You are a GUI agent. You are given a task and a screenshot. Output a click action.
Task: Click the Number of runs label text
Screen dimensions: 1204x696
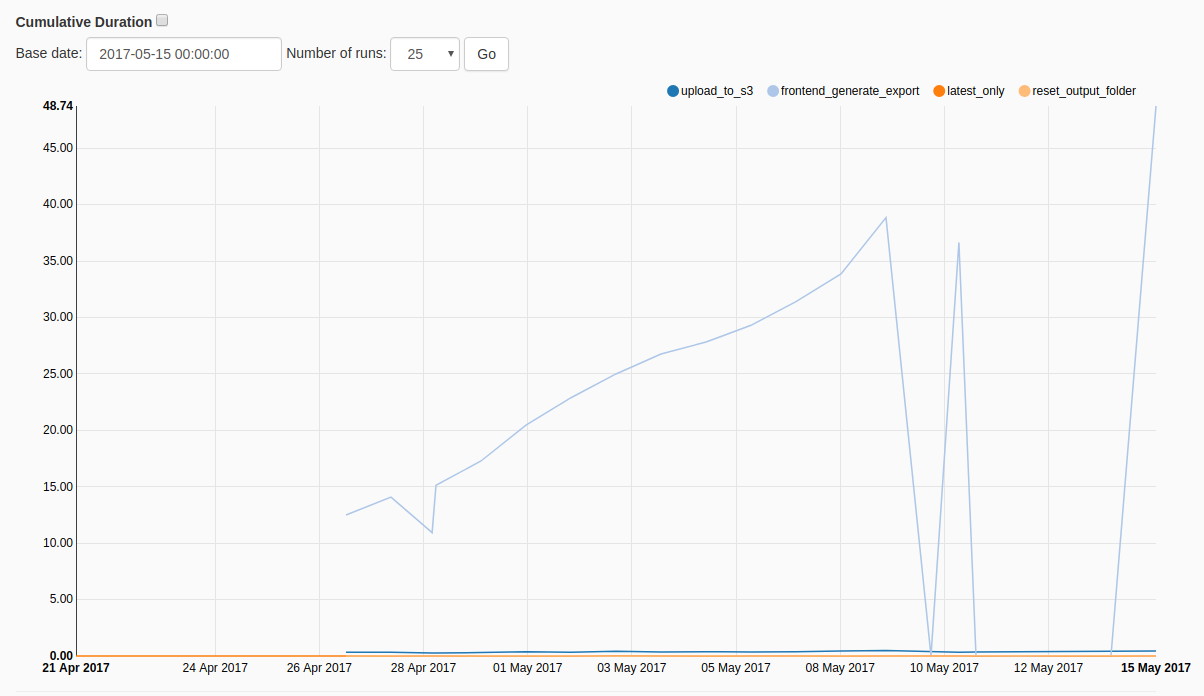[x=336, y=54]
